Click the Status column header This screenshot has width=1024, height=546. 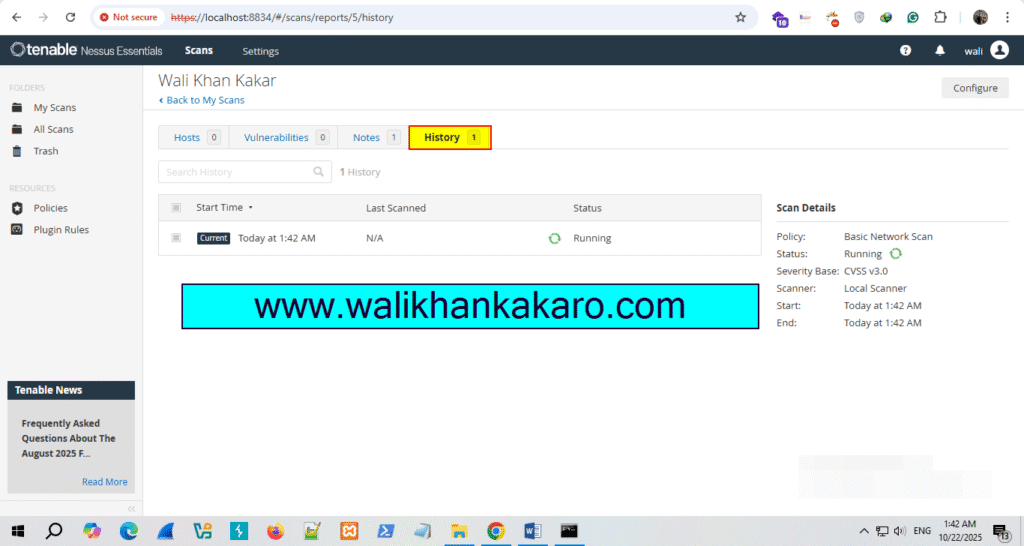(x=587, y=208)
